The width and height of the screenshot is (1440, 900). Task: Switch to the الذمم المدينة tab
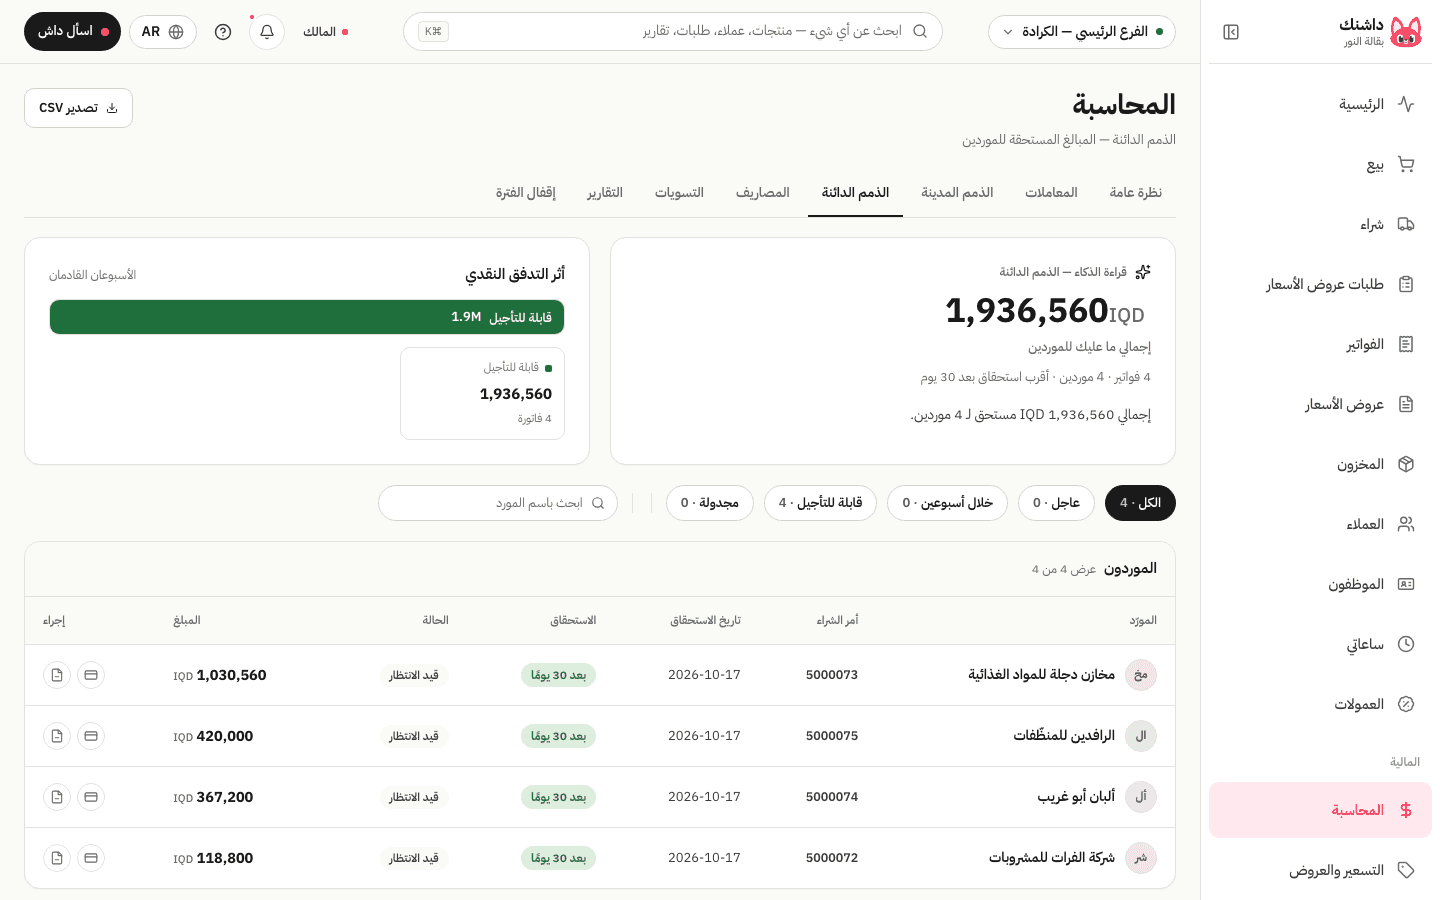click(x=957, y=192)
